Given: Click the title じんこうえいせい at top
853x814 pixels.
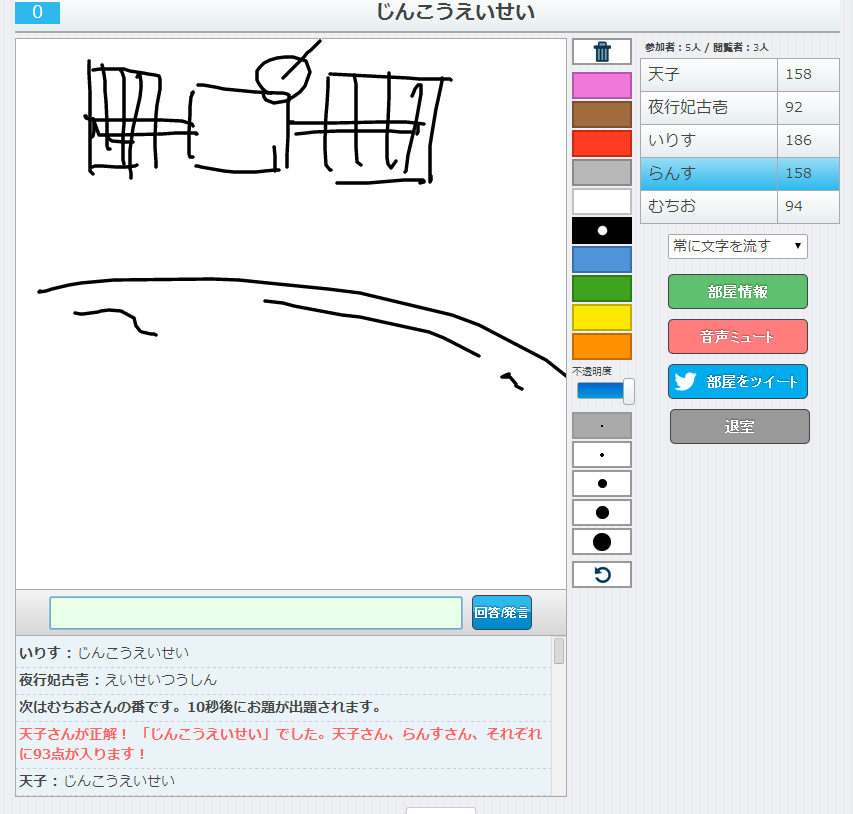Looking at the screenshot, I should tap(455, 12).
